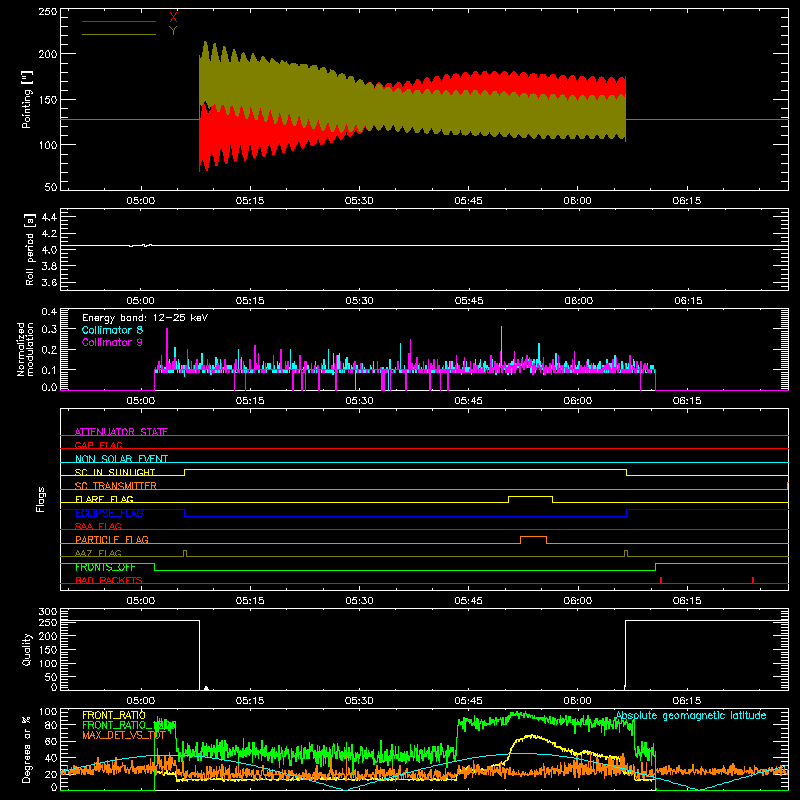
Task: Click the Flags axis title
Action: pos(40,499)
